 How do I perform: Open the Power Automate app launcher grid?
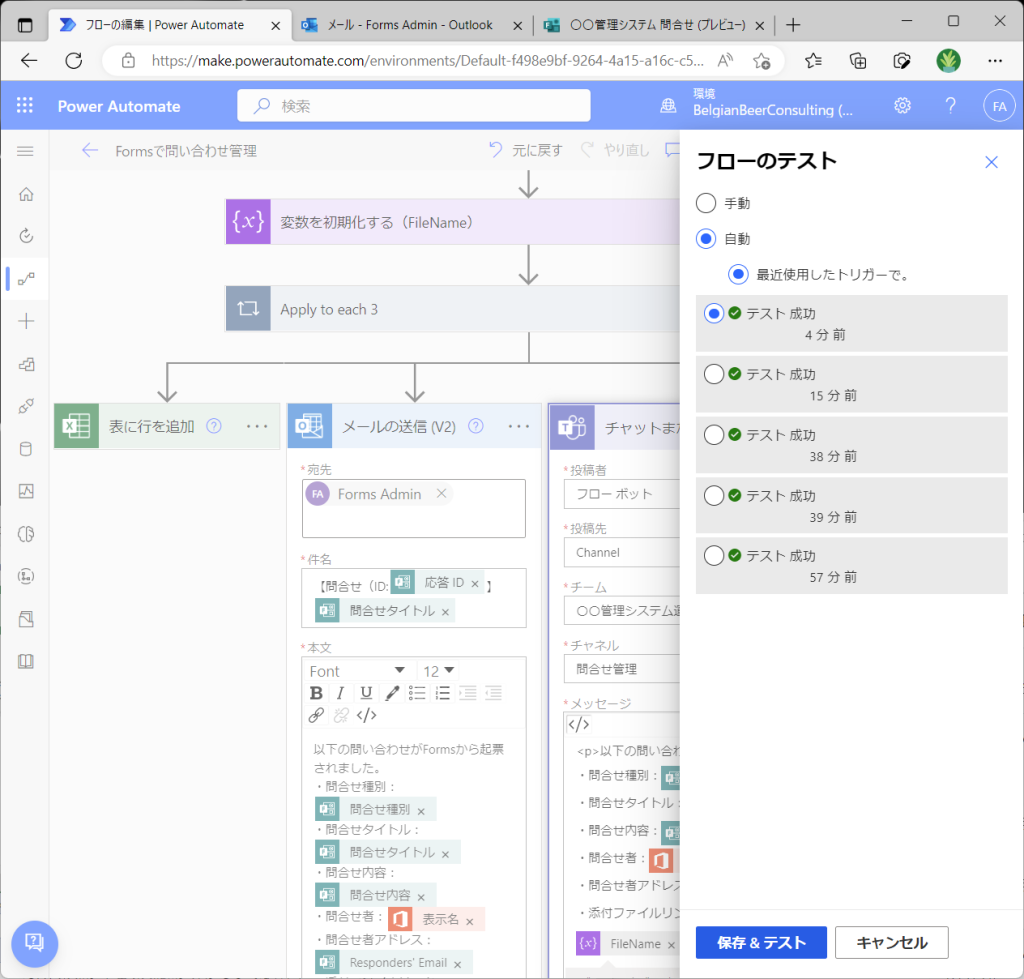tap(25, 106)
